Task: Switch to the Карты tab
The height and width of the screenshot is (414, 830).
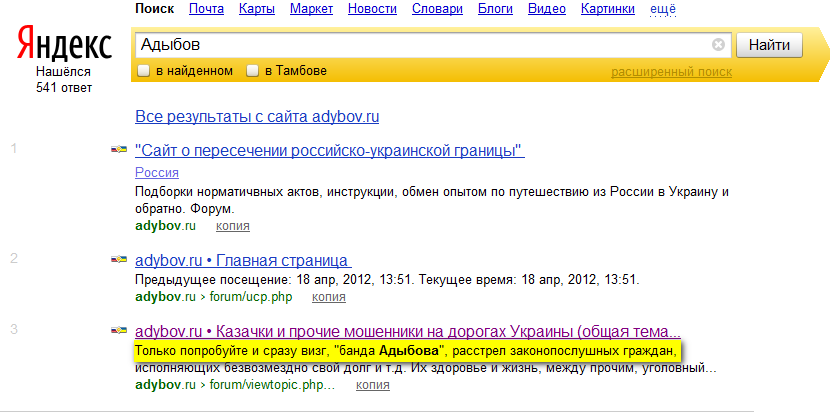Action: click(256, 9)
